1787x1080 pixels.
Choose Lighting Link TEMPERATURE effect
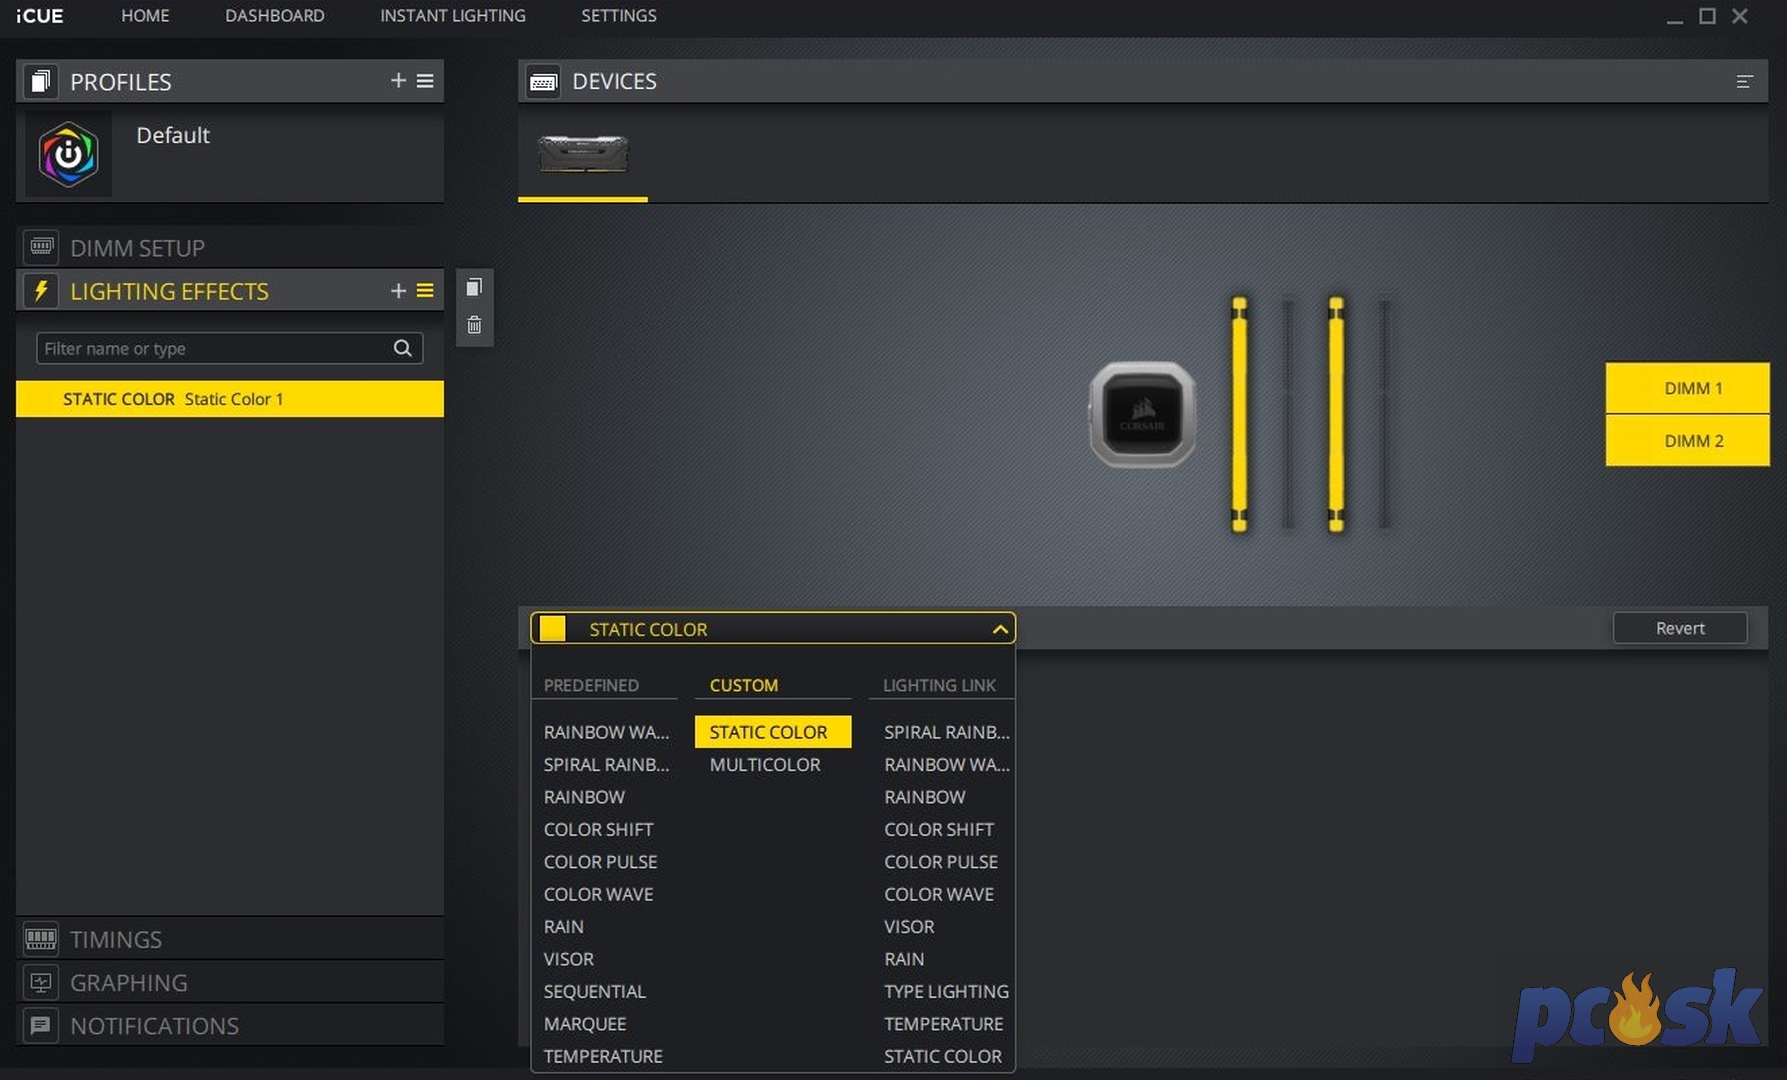[x=943, y=1024]
